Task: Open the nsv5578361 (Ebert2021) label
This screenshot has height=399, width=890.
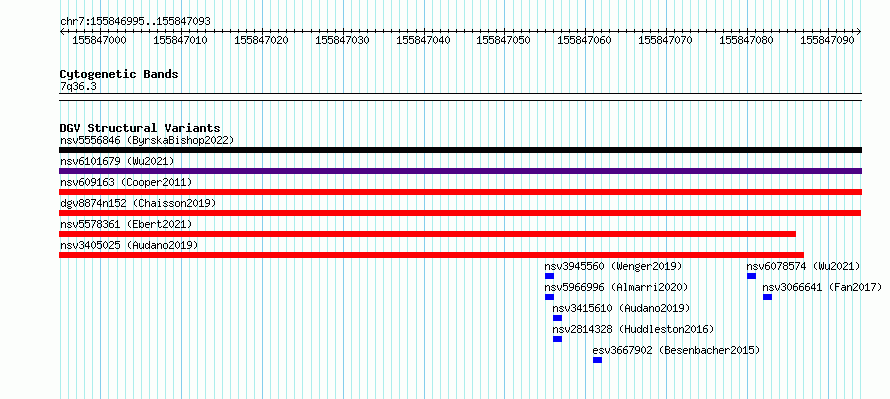Action: tap(126, 224)
